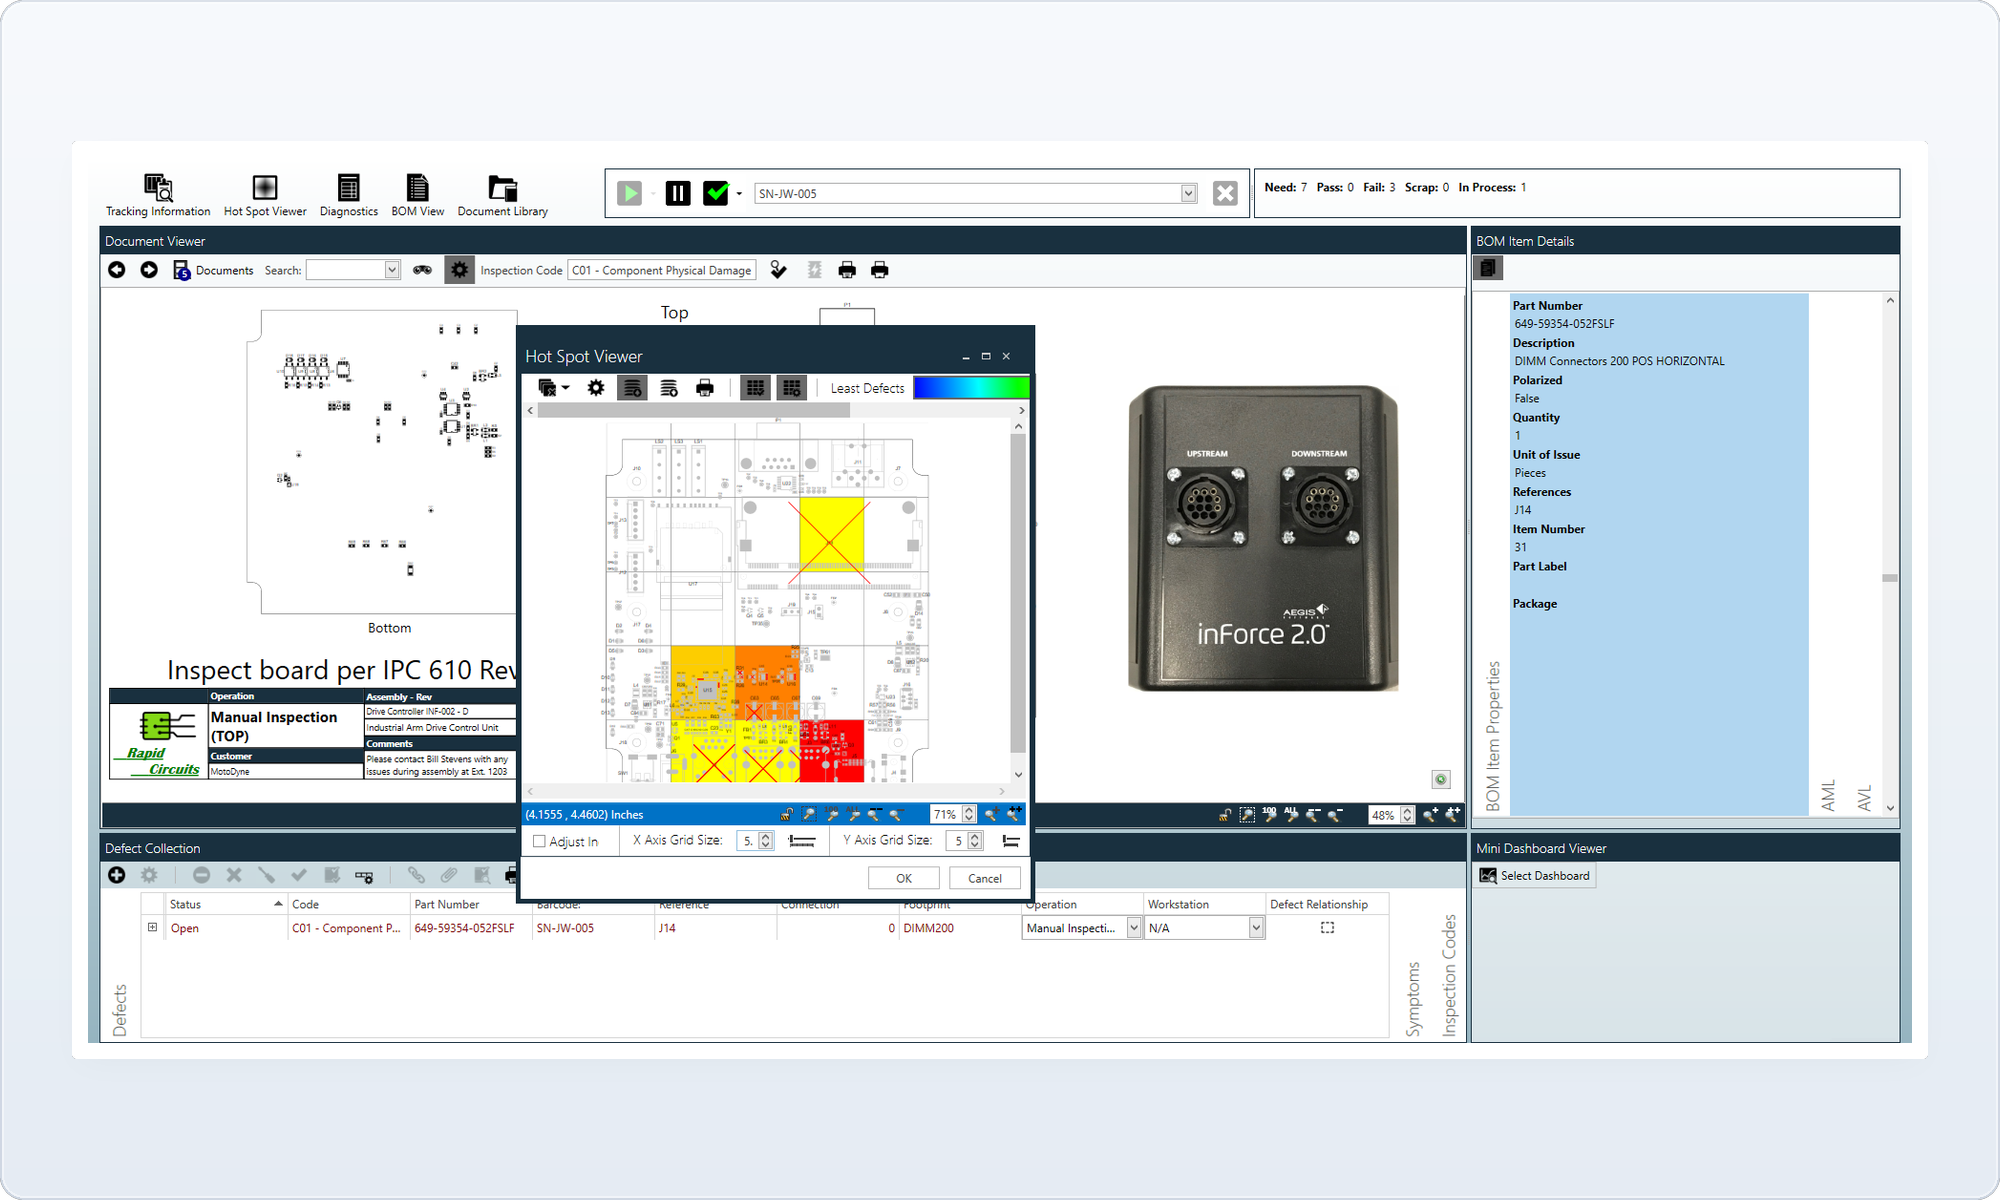Open the Document Library
Screen dimensions: 2000x1200
tap(503, 195)
